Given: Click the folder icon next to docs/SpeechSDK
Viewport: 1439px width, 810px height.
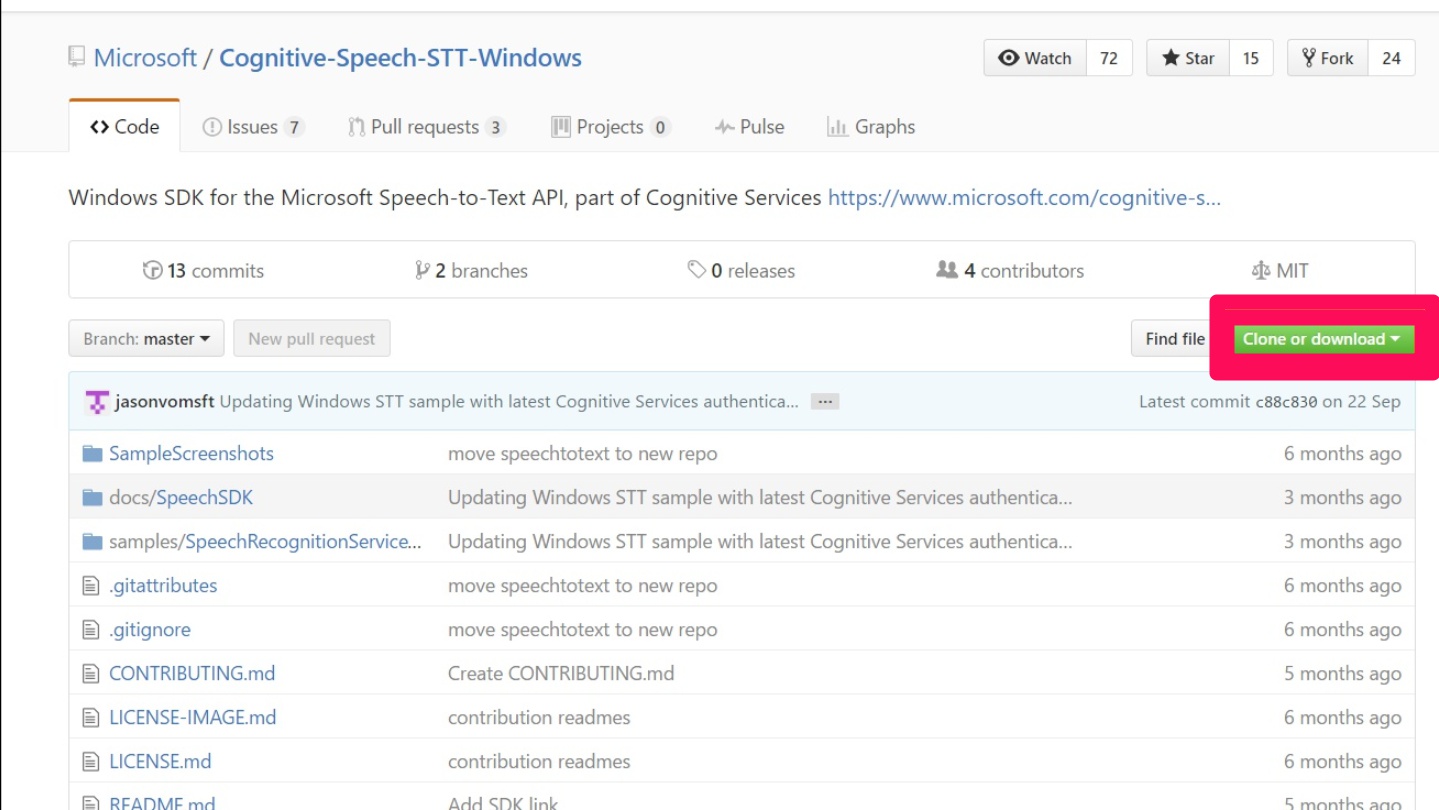Looking at the screenshot, I should point(93,498).
